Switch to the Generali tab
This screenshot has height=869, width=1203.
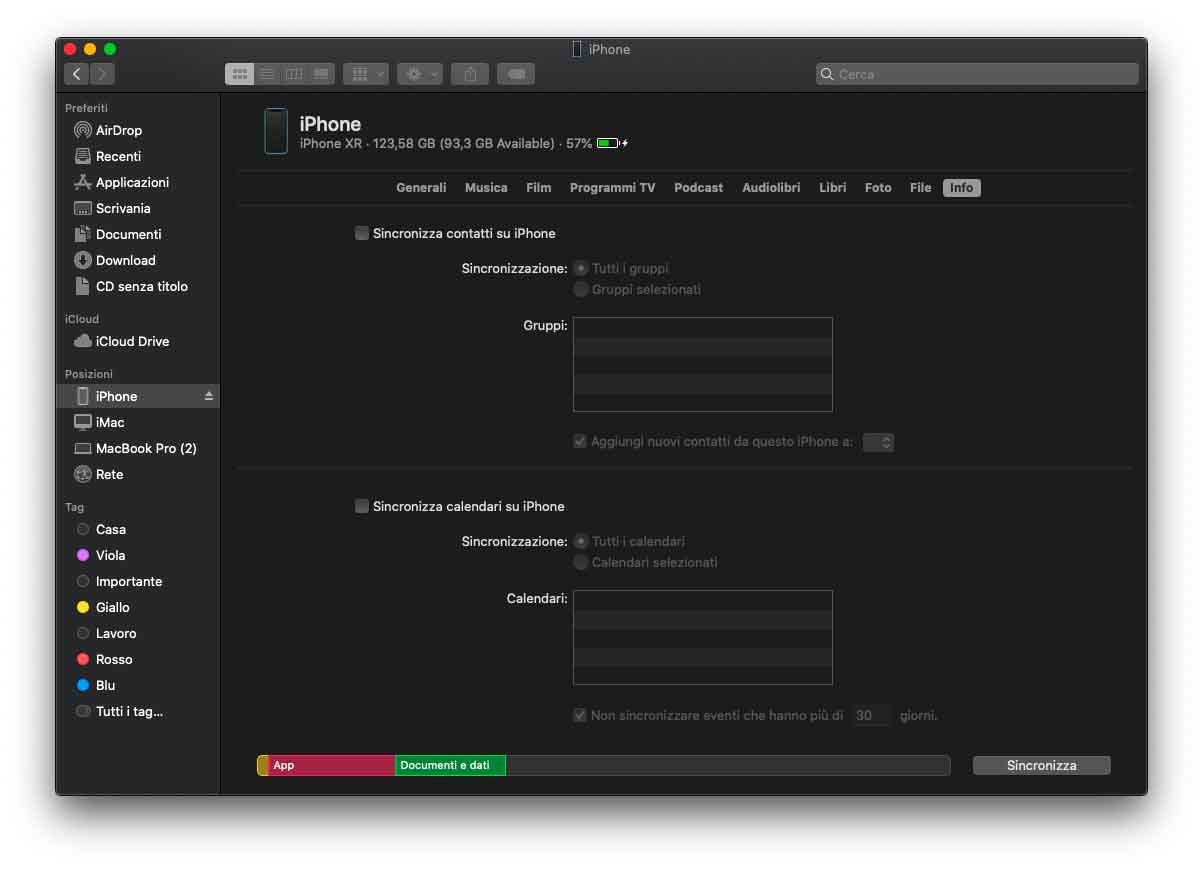[421, 188]
